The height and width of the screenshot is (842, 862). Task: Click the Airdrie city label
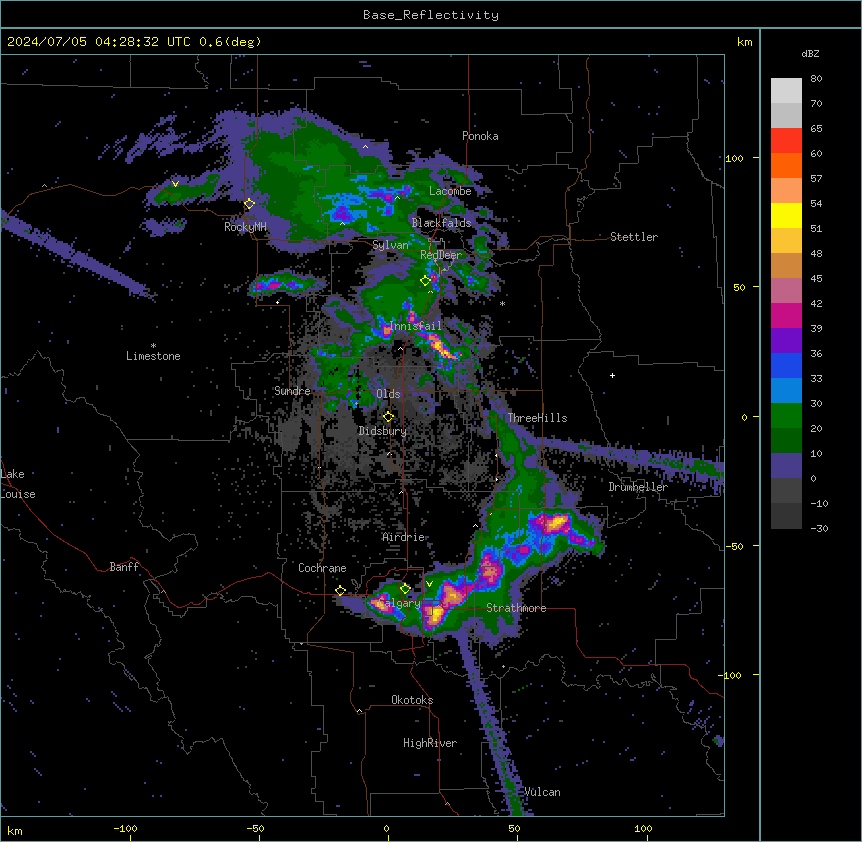[404, 537]
